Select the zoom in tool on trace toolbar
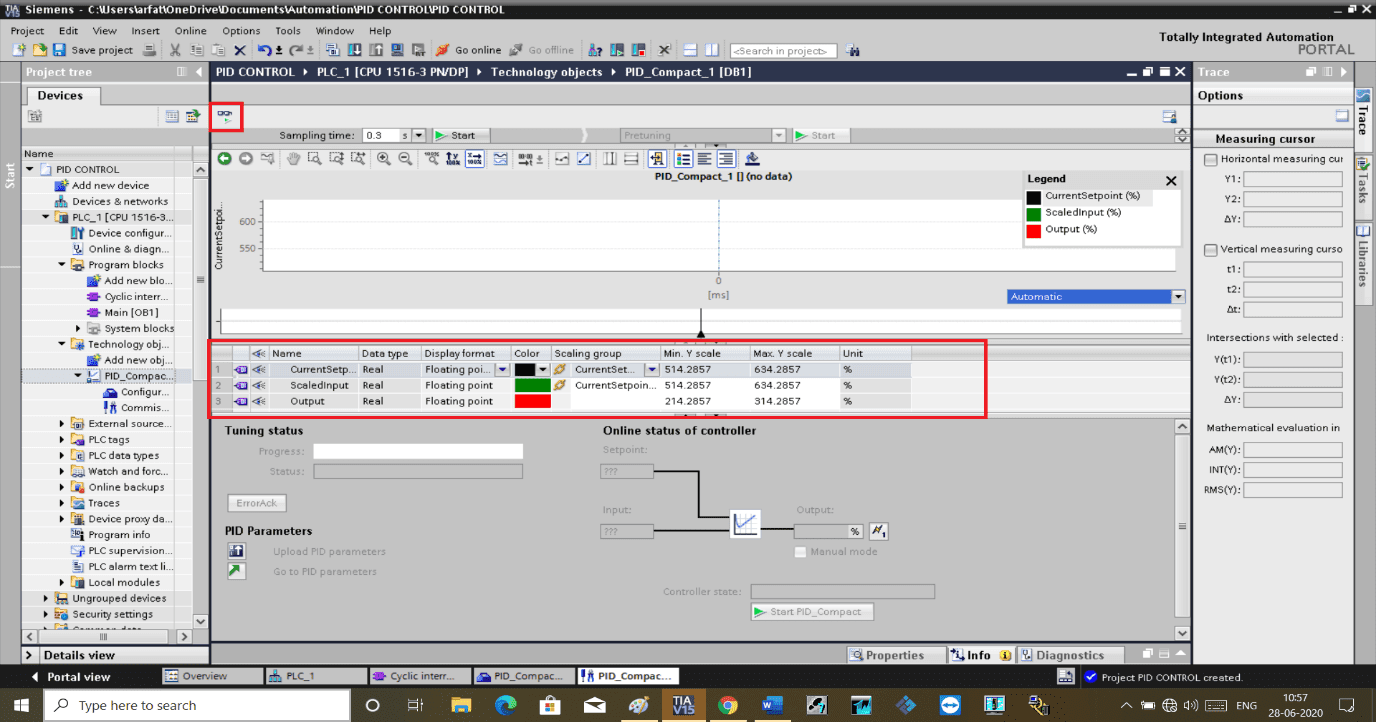Image resolution: width=1376 pixels, height=722 pixels. (x=383, y=158)
